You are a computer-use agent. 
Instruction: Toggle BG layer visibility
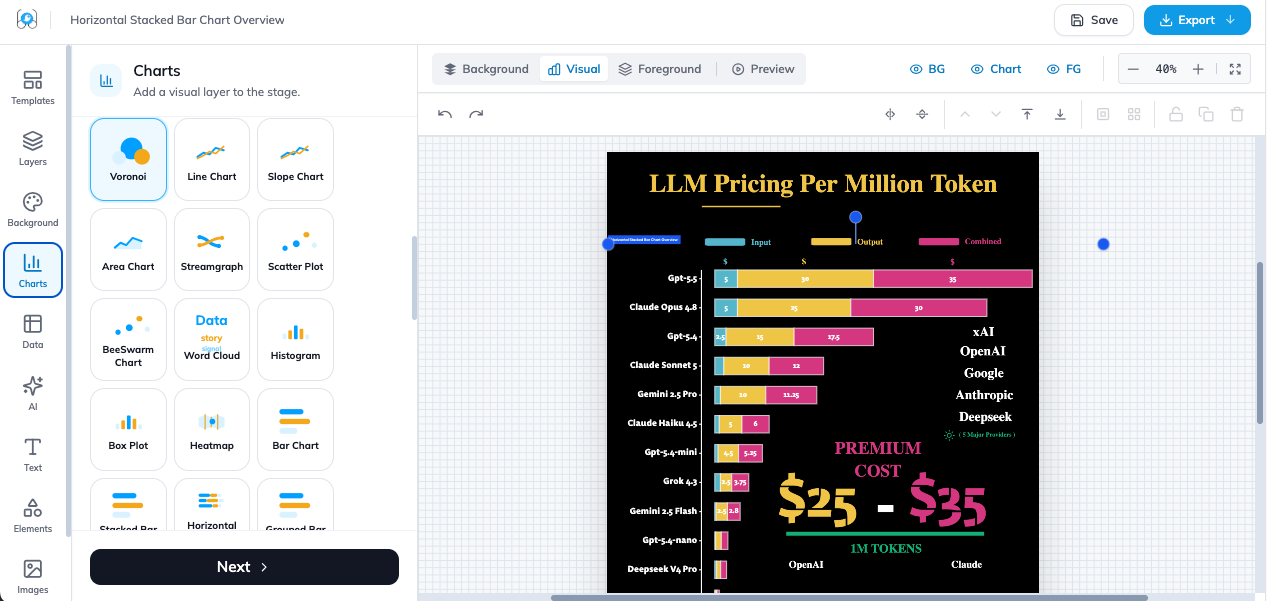pos(927,69)
